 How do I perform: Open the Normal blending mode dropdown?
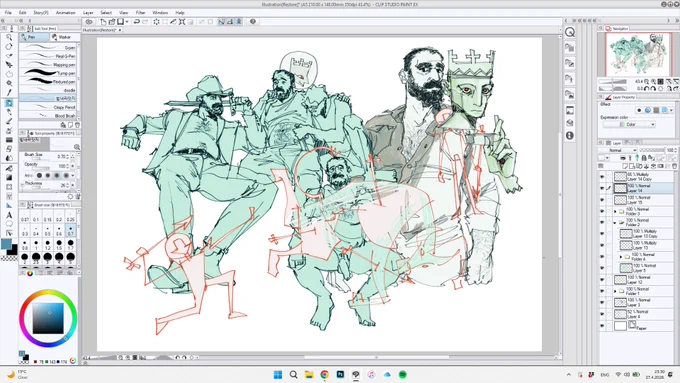tap(617, 150)
